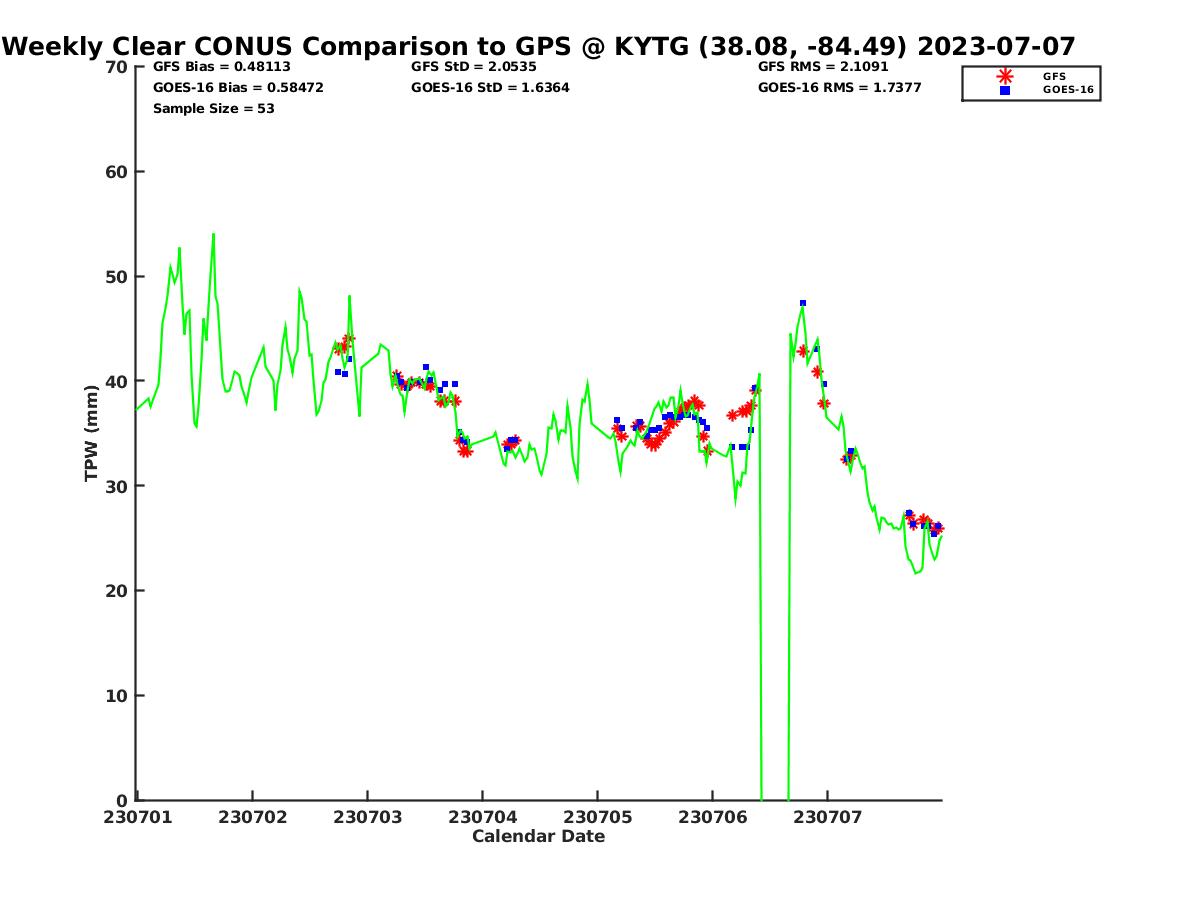Click the GOES-16 legend label
Screen dimensions: 1200x900
click(1069, 90)
